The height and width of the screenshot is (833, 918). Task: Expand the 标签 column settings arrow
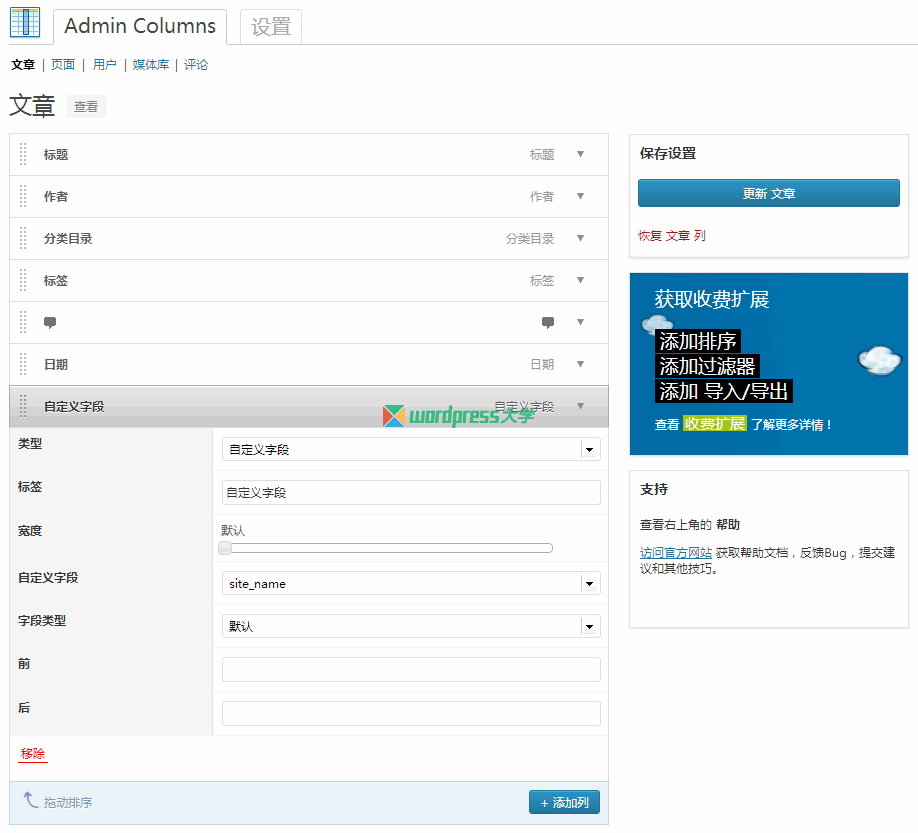580,280
